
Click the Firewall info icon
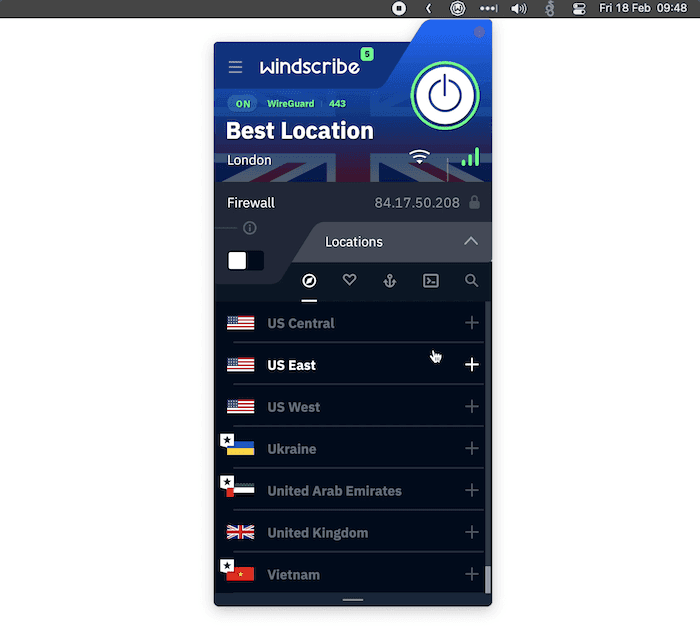coord(250,228)
